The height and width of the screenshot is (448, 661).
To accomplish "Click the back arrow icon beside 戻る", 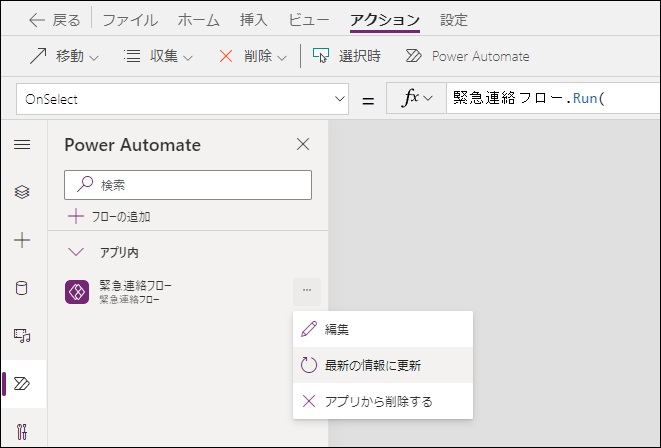I will click(x=36, y=20).
